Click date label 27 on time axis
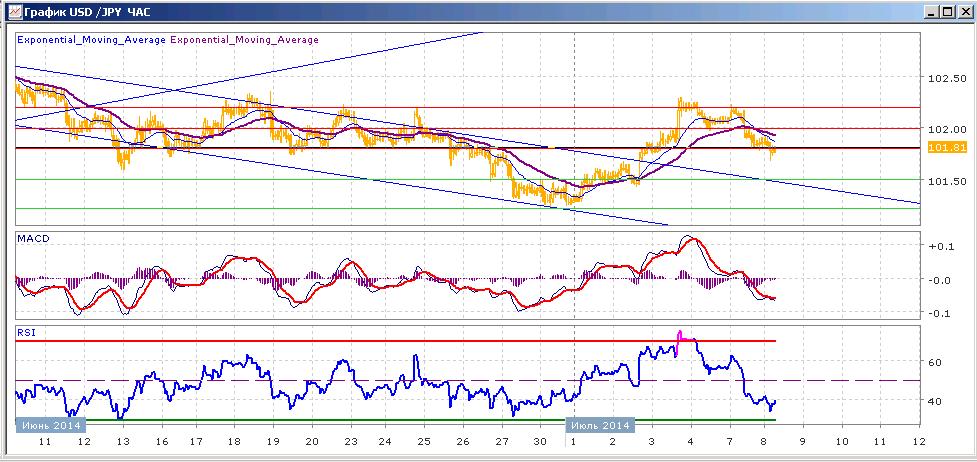The image size is (977, 462). coord(500,441)
